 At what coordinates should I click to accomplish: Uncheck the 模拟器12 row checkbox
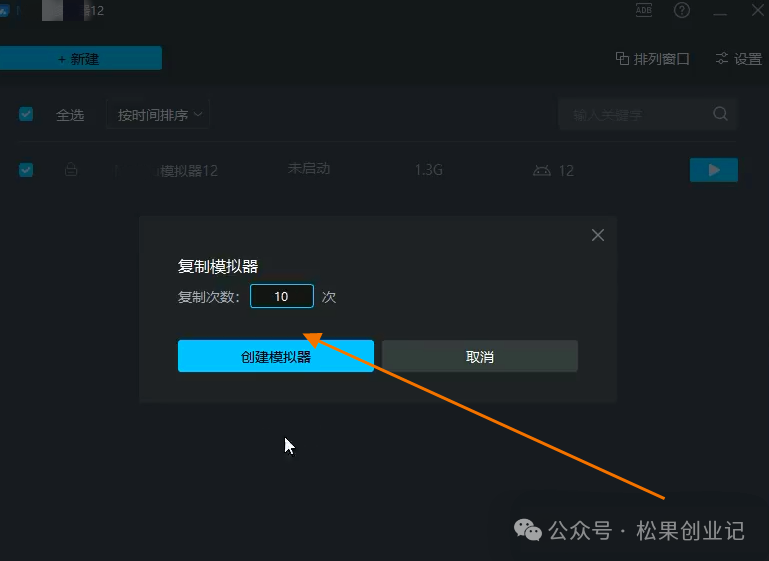click(26, 170)
